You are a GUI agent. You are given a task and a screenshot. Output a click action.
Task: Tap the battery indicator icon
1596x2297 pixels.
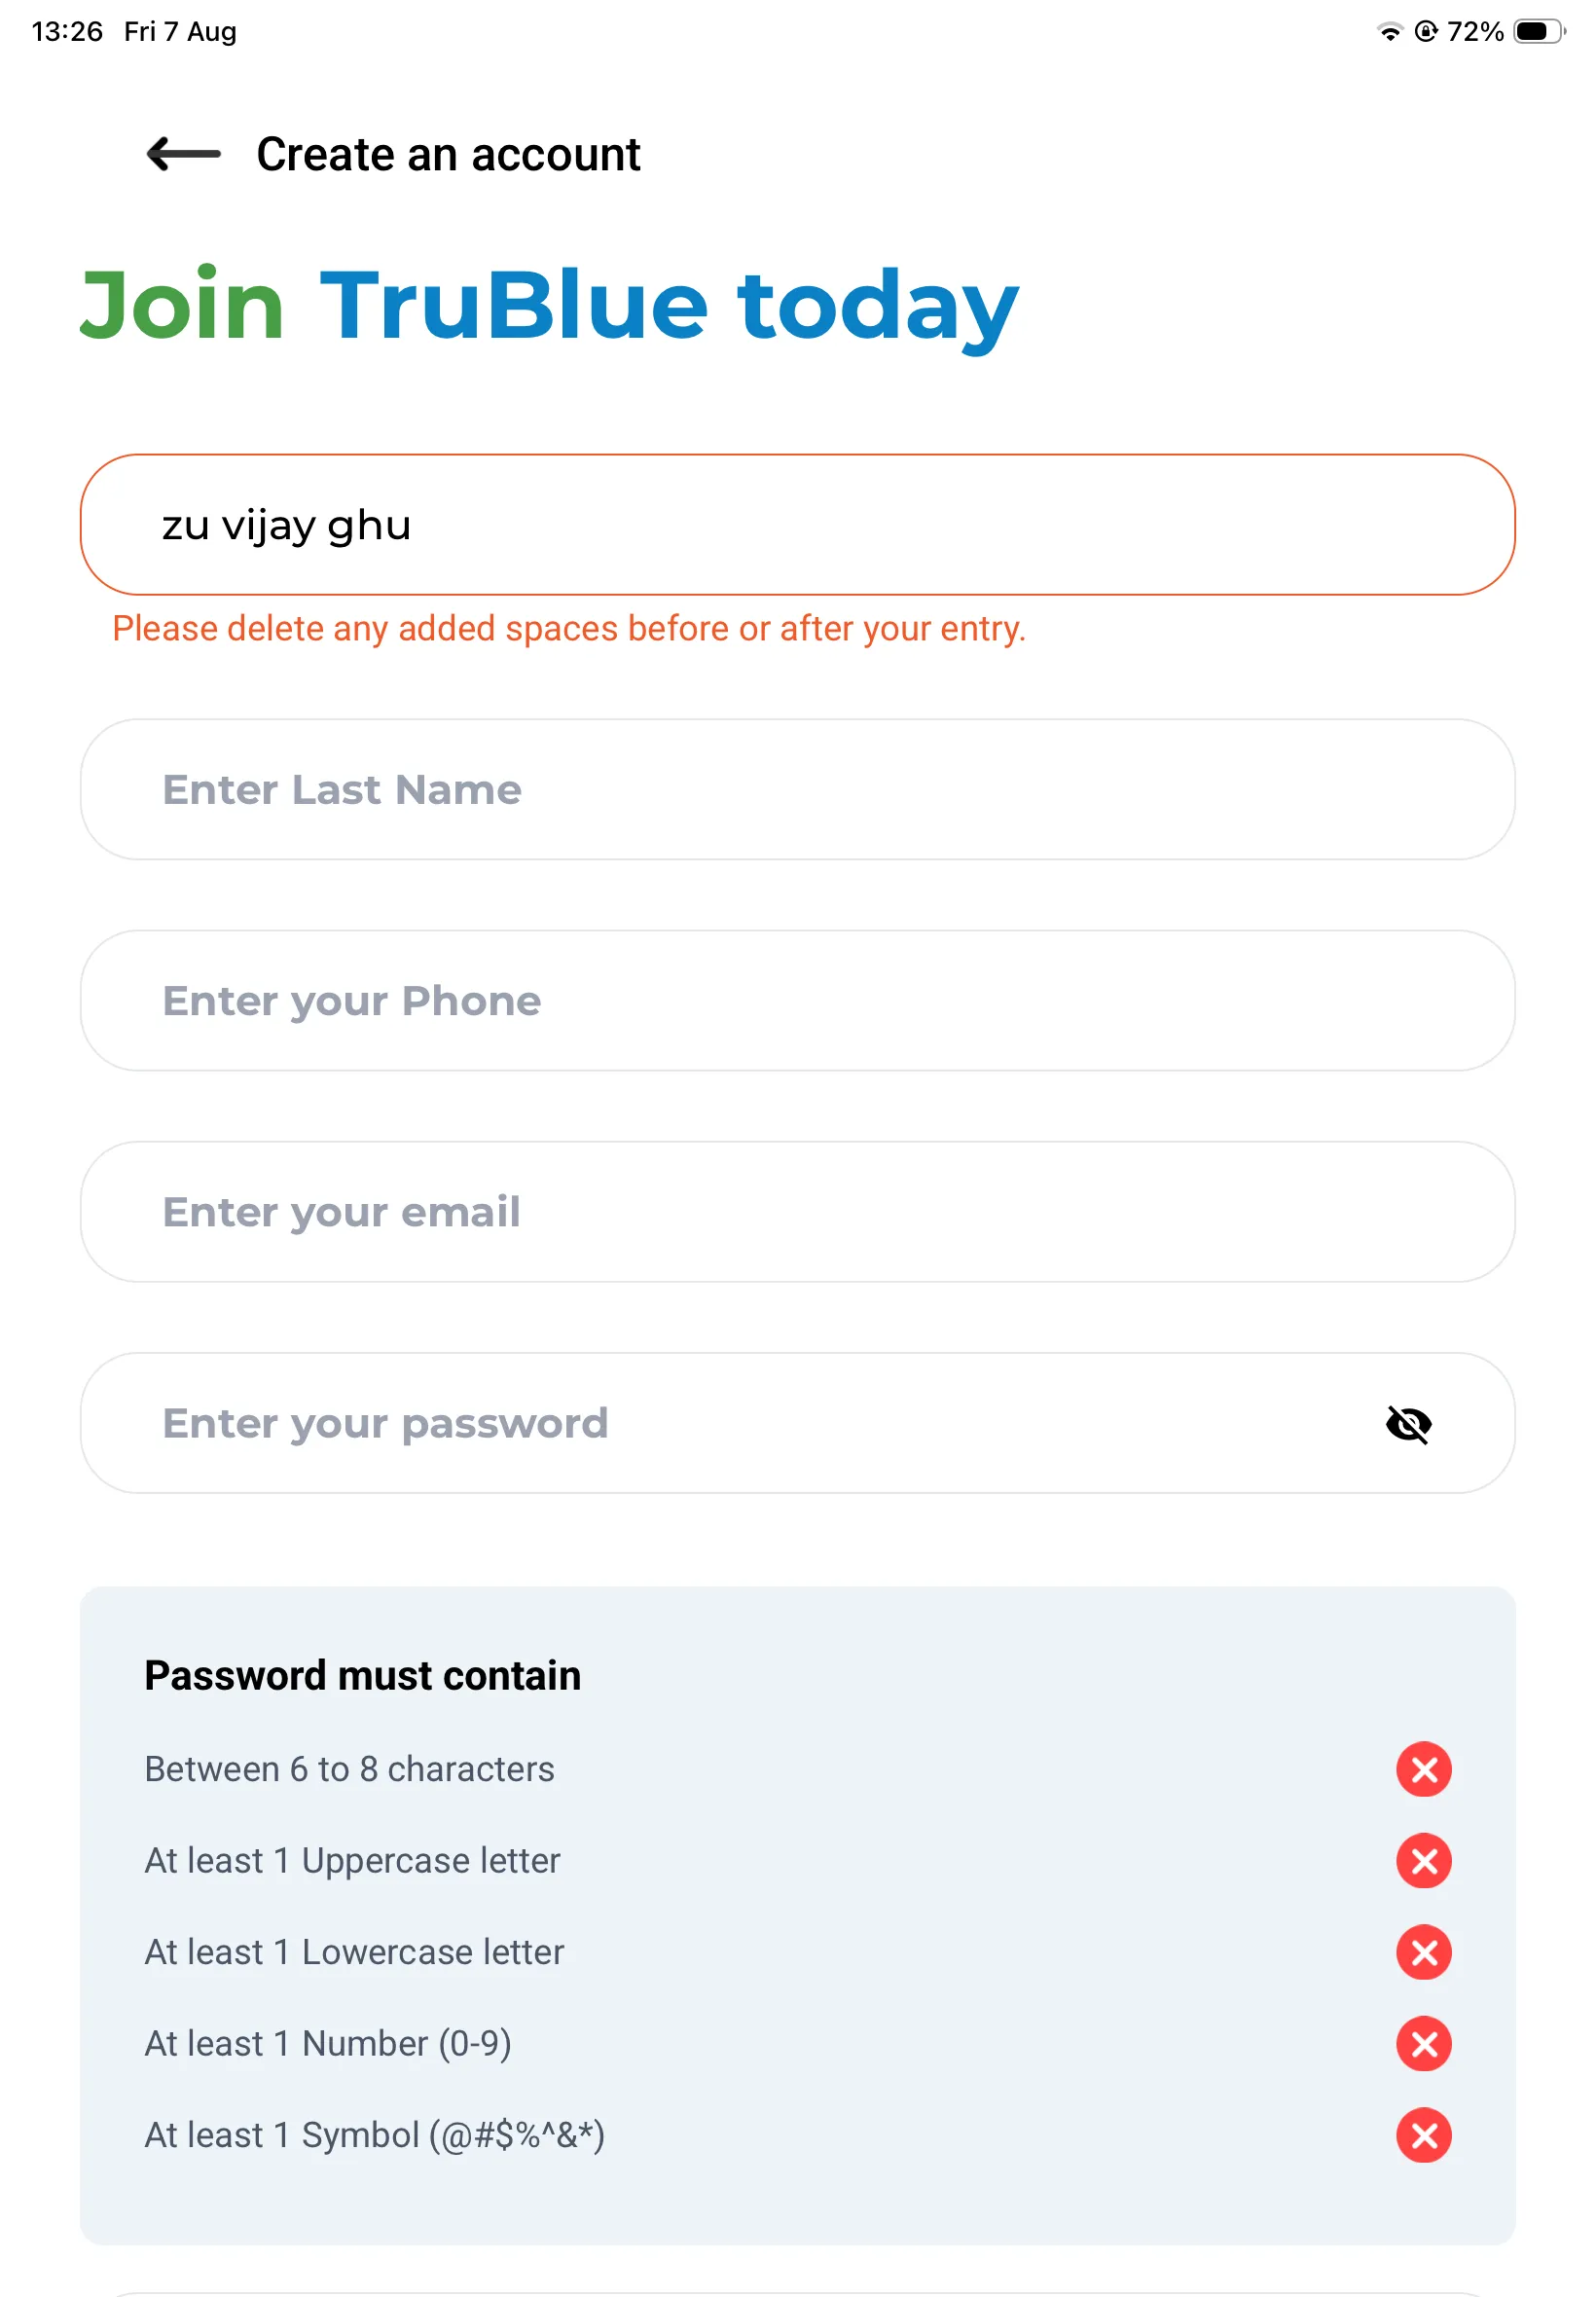click(1539, 32)
